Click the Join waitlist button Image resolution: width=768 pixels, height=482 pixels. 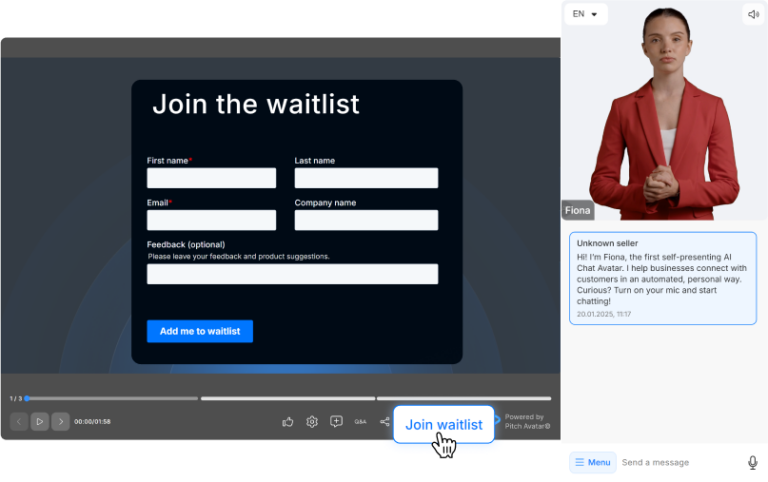click(444, 424)
